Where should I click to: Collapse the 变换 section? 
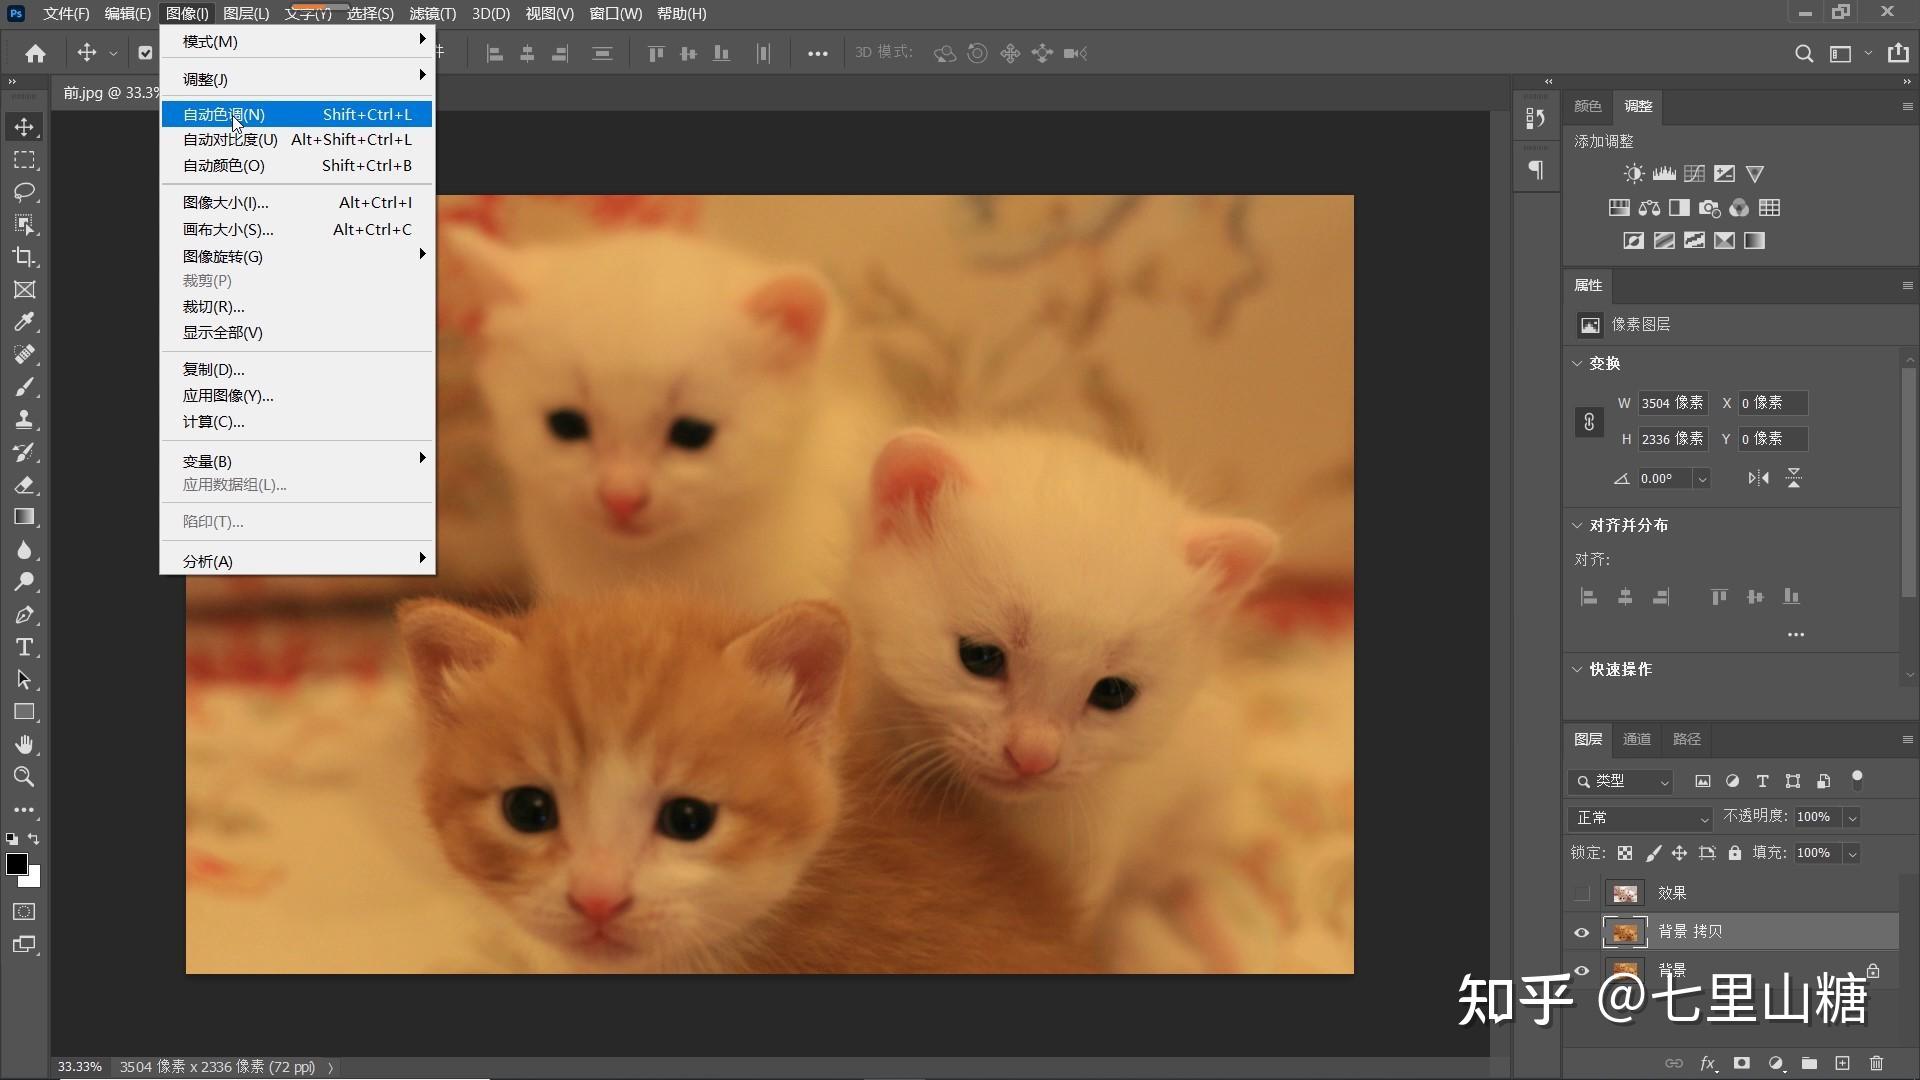coord(1578,363)
